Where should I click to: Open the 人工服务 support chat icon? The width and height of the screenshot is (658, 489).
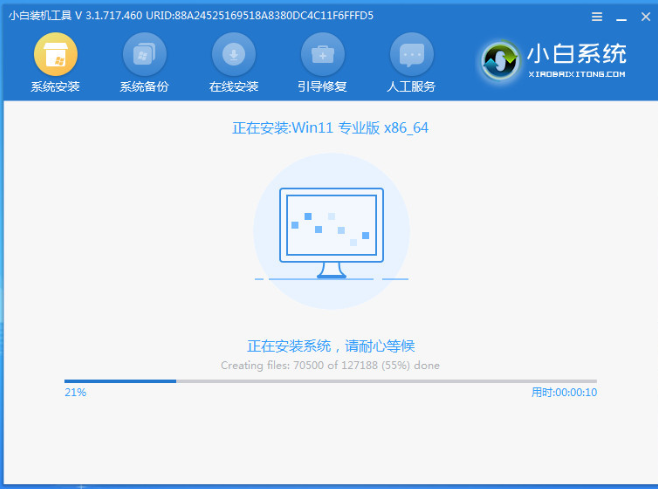(x=412, y=55)
